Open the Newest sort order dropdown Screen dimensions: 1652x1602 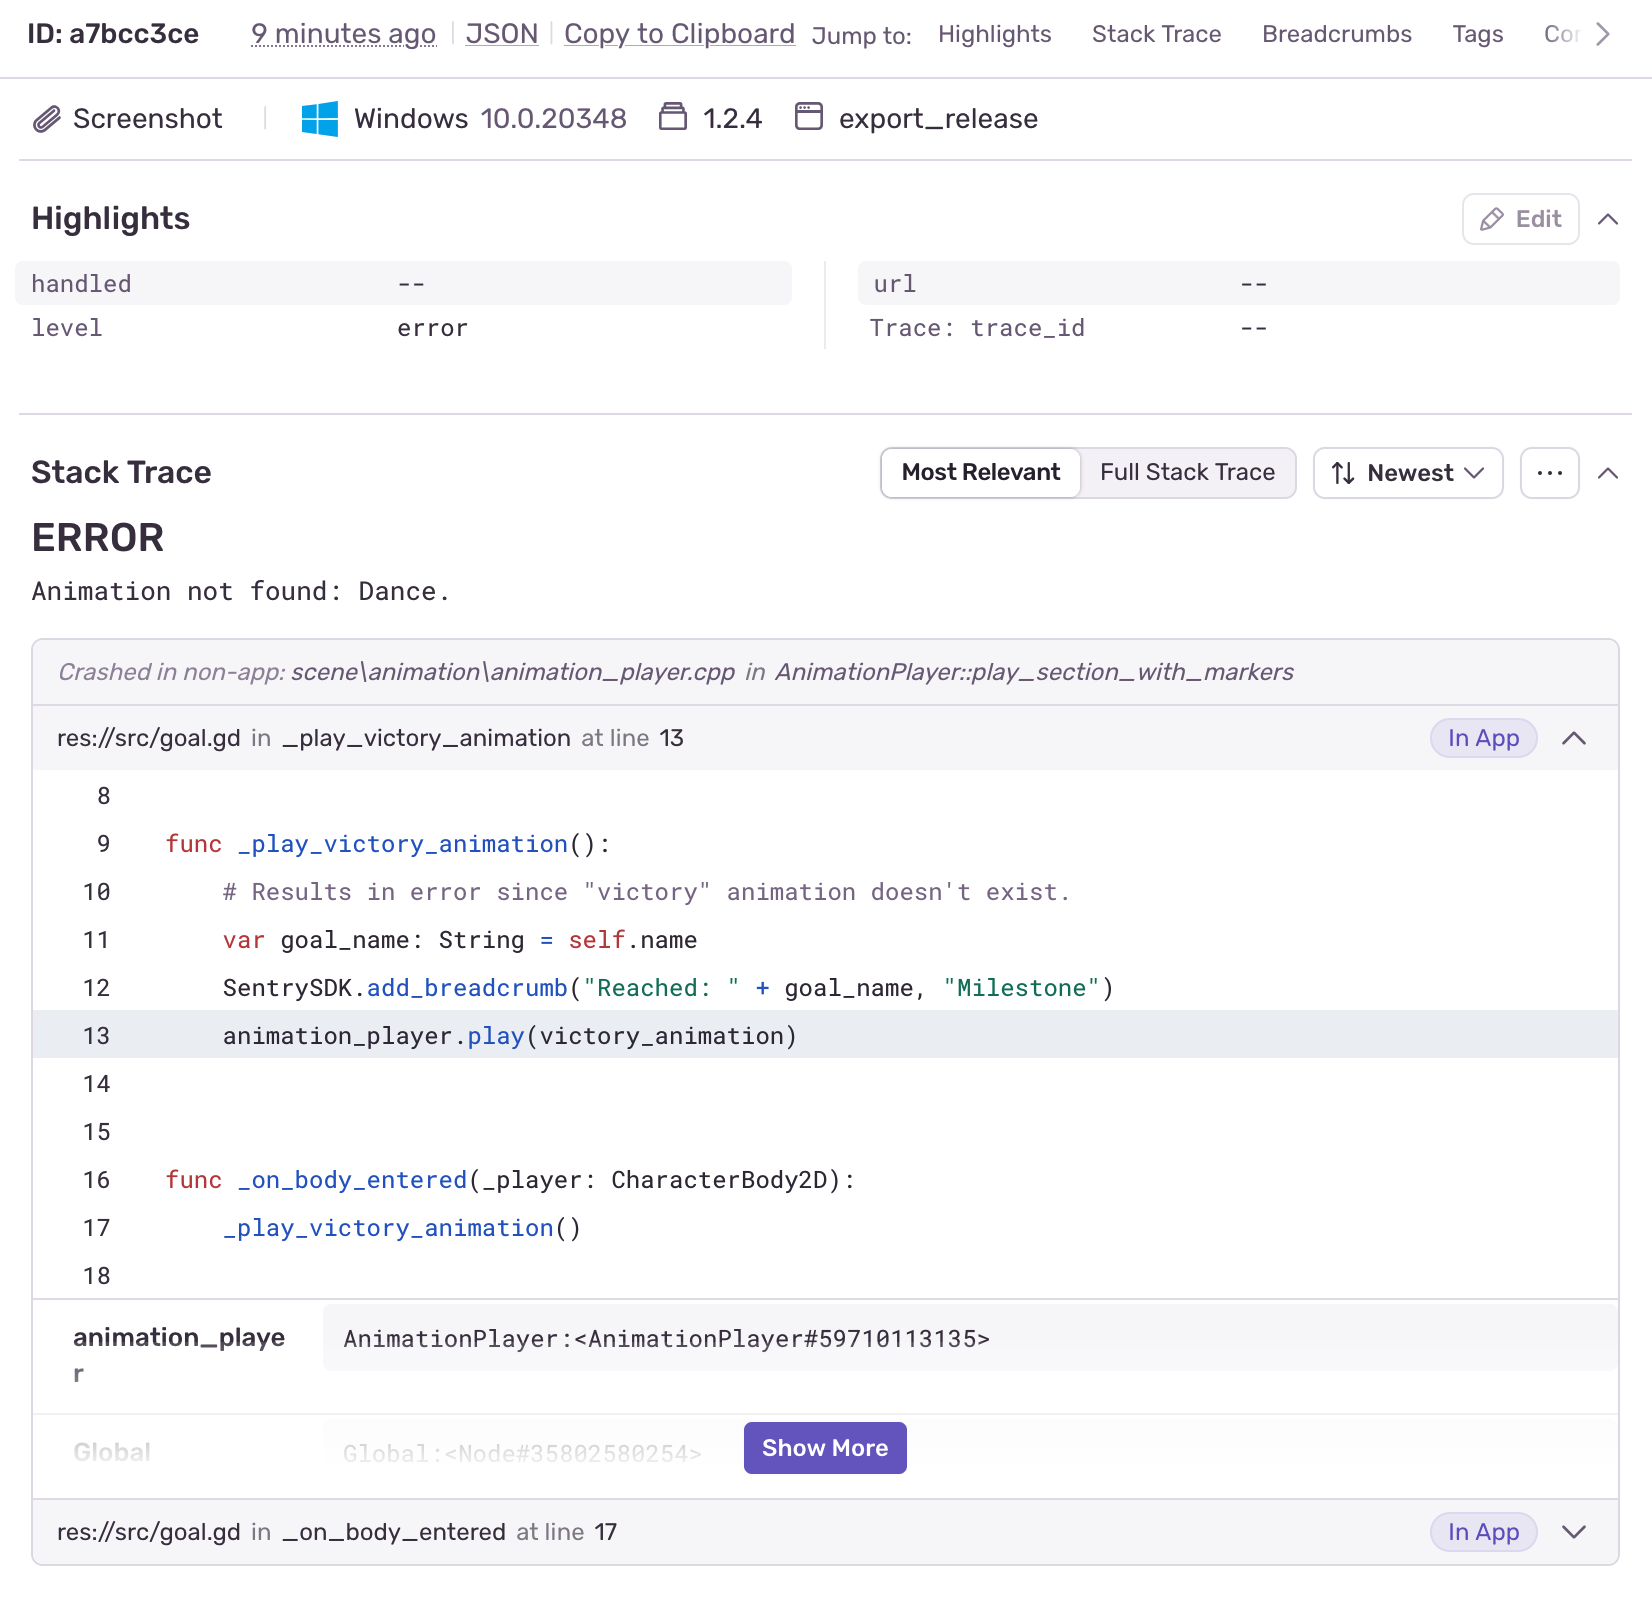(1408, 473)
